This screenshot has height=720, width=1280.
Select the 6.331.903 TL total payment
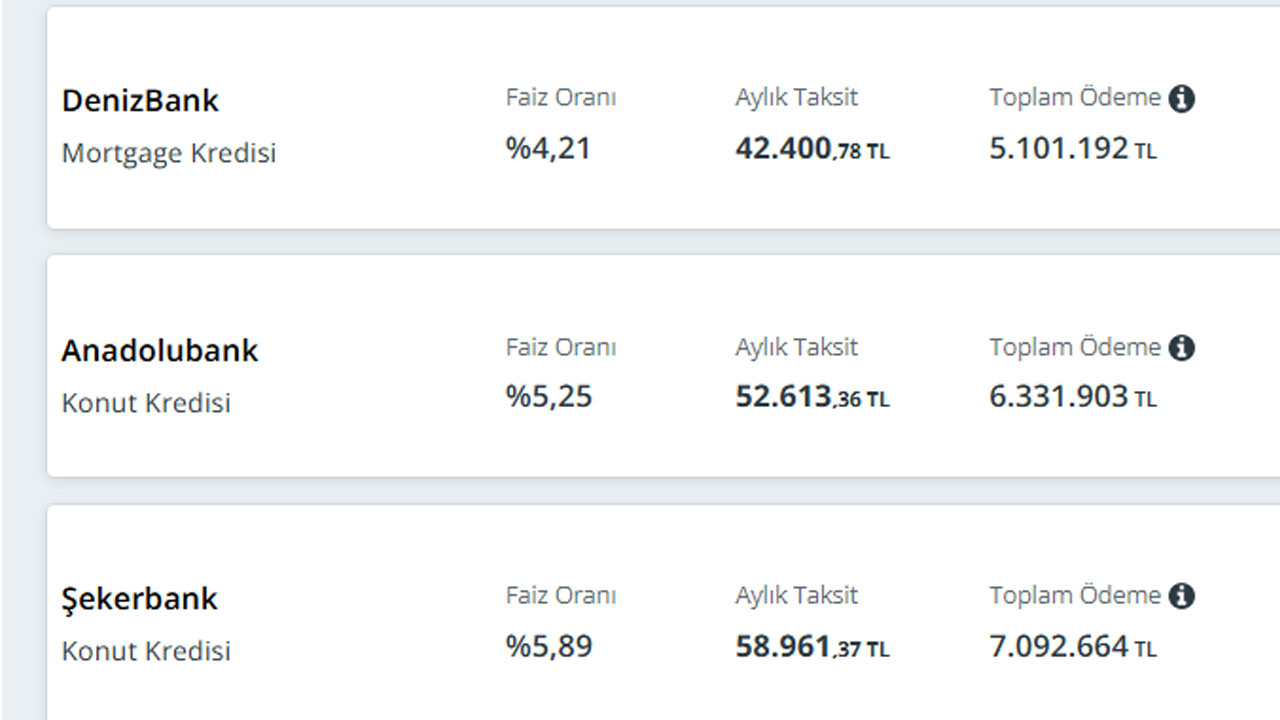click(1072, 398)
